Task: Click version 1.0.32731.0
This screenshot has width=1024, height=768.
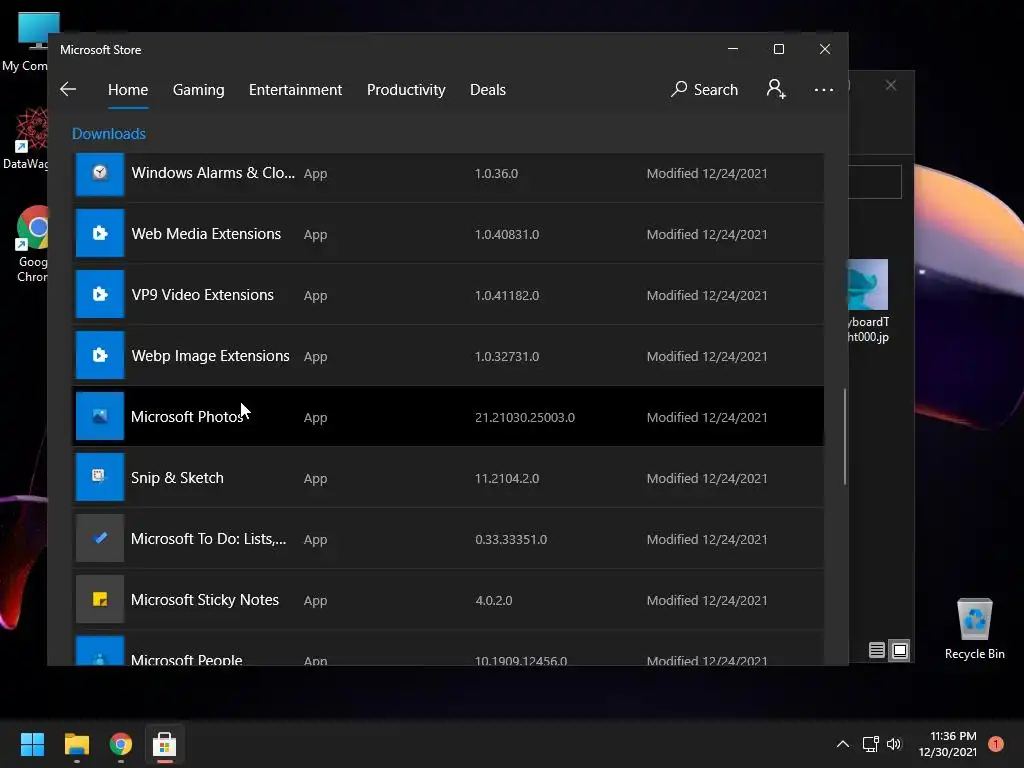Action: (507, 357)
